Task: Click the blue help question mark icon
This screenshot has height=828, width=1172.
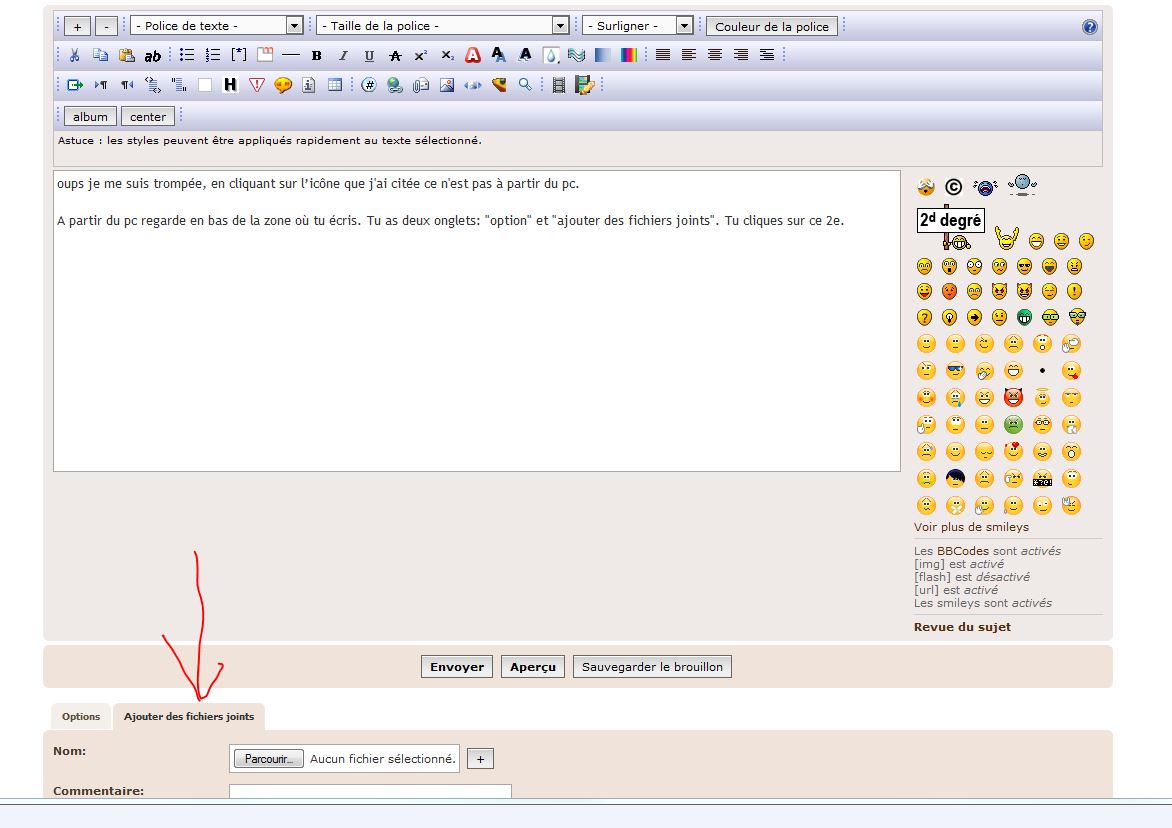Action: (x=1090, y=27)
